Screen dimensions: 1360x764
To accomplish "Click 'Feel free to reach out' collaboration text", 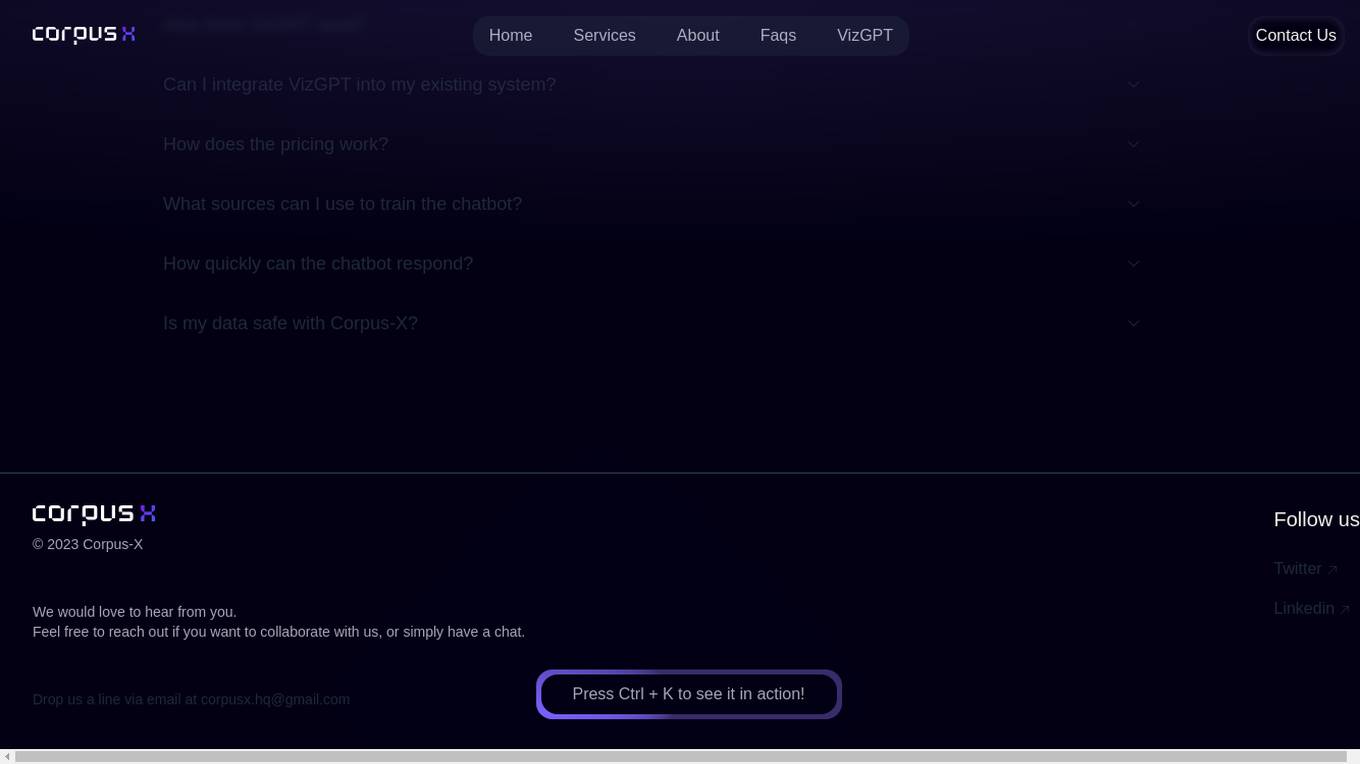I will coord(278,632).
